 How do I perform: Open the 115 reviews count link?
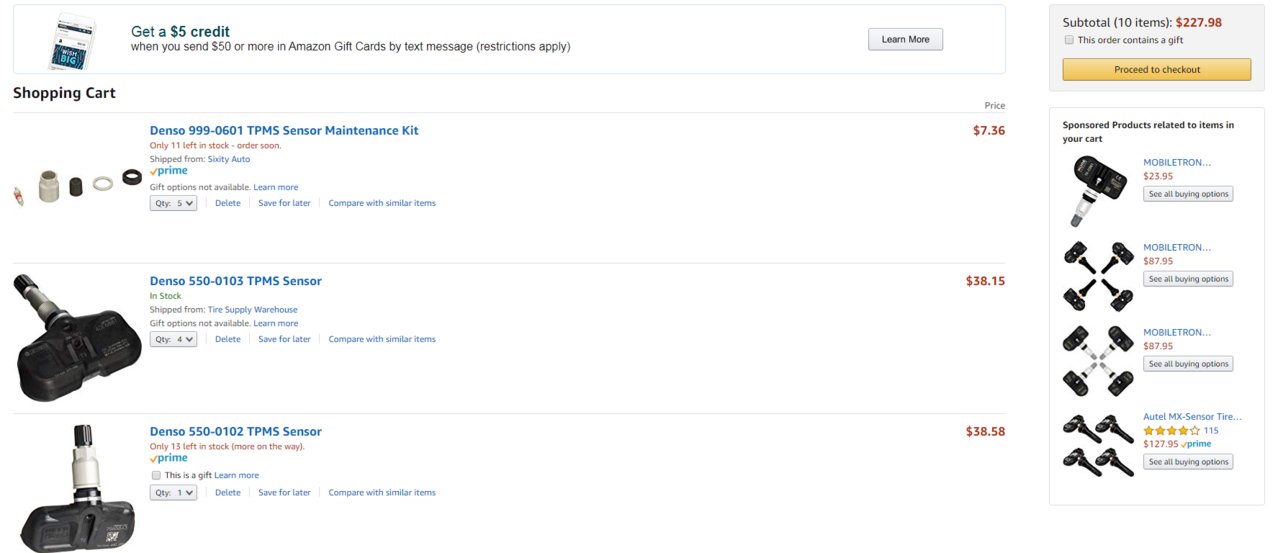[x=1211, y=431]
